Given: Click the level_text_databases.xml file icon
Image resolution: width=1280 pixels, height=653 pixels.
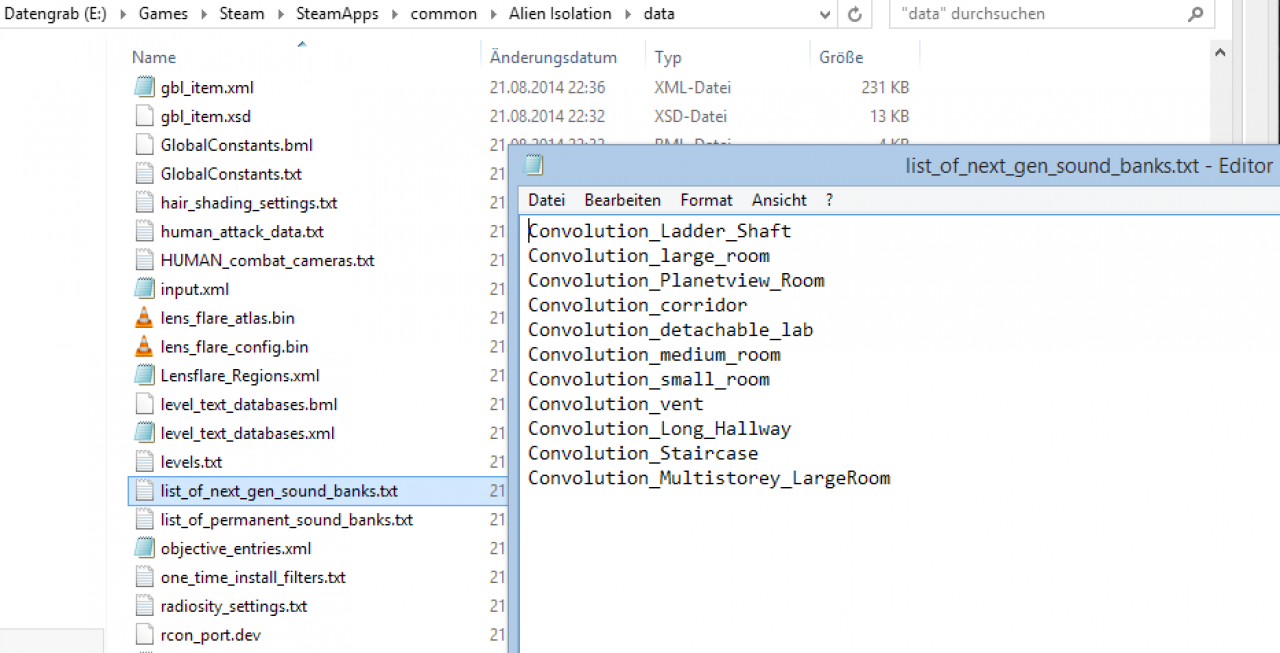Looking at the screenshot, I should click(x=144, y=433).
